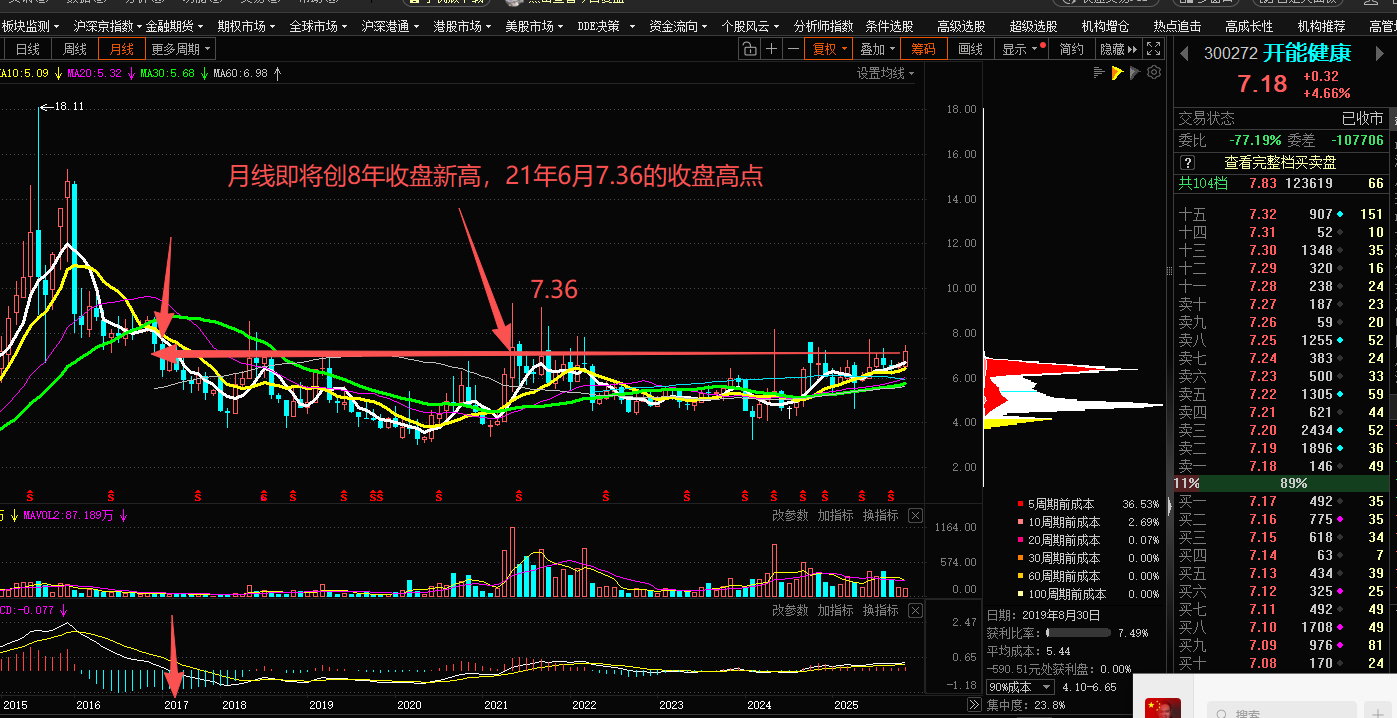The width and height of the screenshot is (1397, 718).
Task: Open chip distribution settings gear
Action: [x=1154, y=72]
